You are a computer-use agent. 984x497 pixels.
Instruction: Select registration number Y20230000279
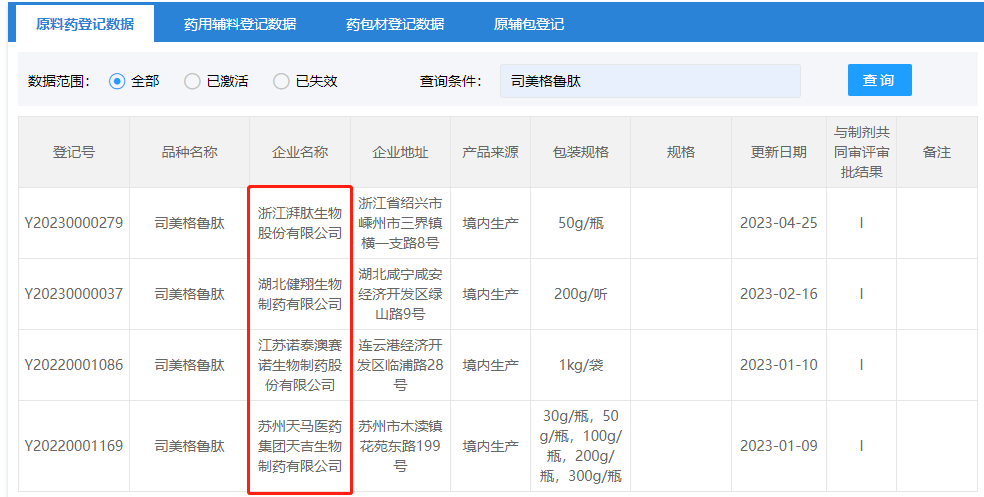pos(73,223)
